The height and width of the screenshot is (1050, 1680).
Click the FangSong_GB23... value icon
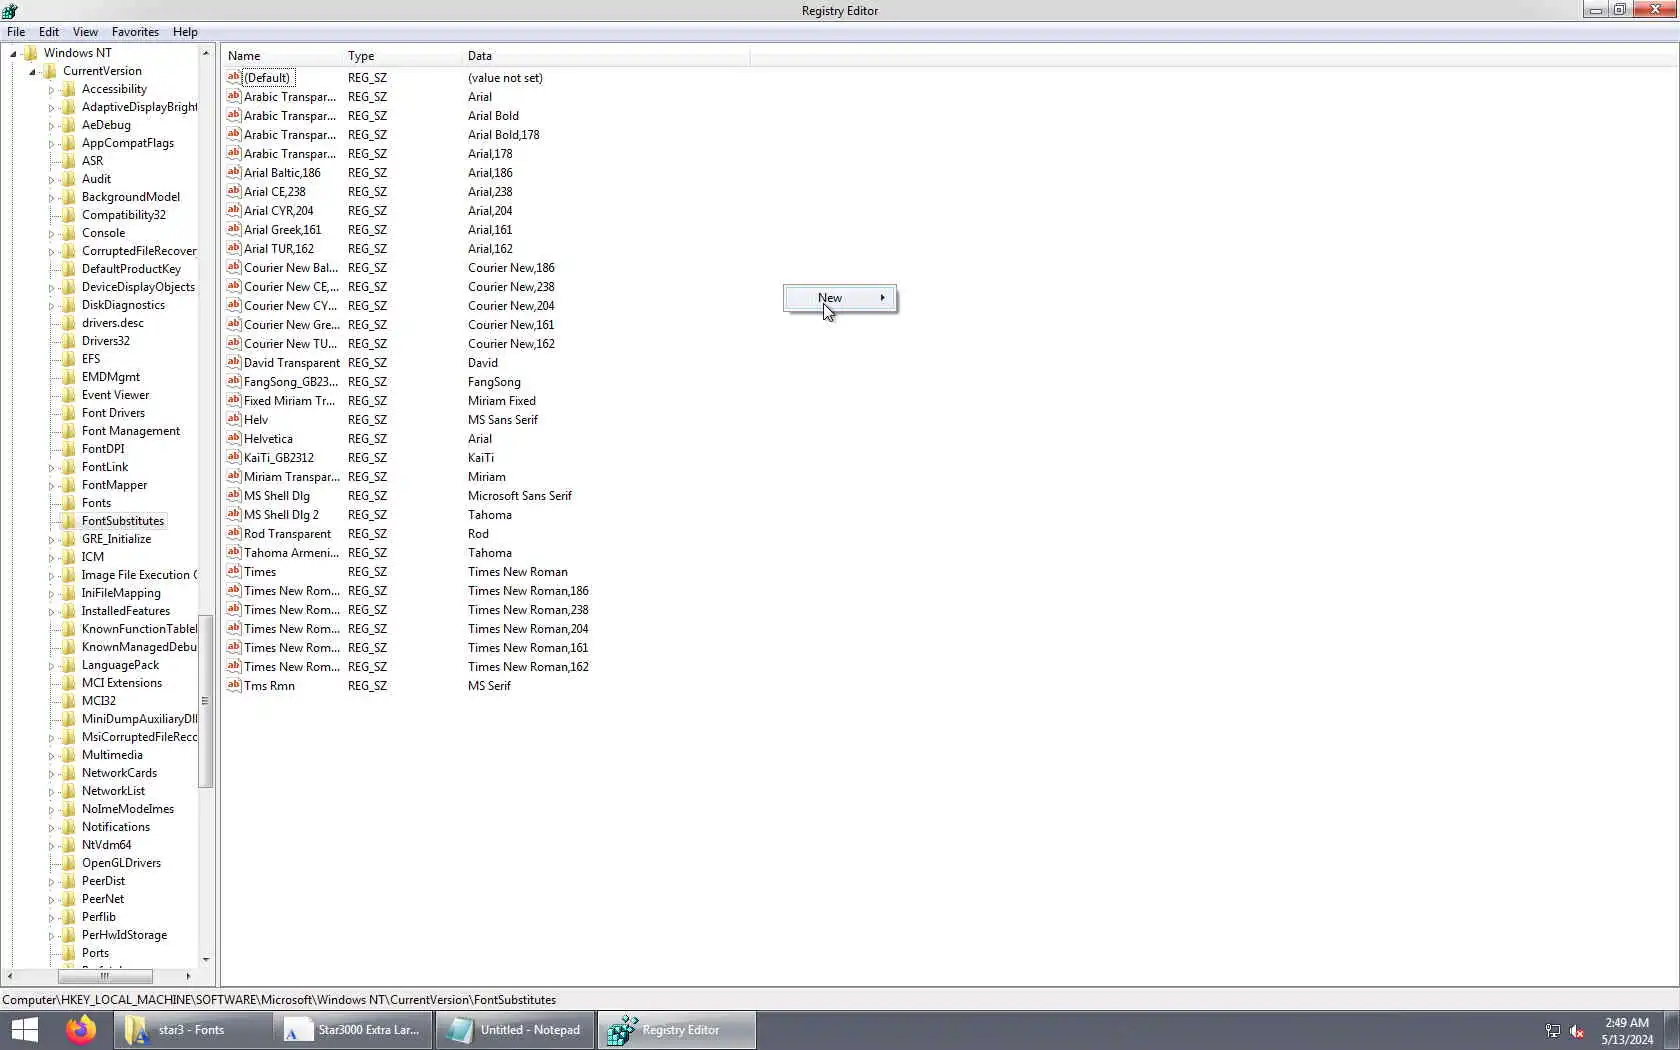233,381
